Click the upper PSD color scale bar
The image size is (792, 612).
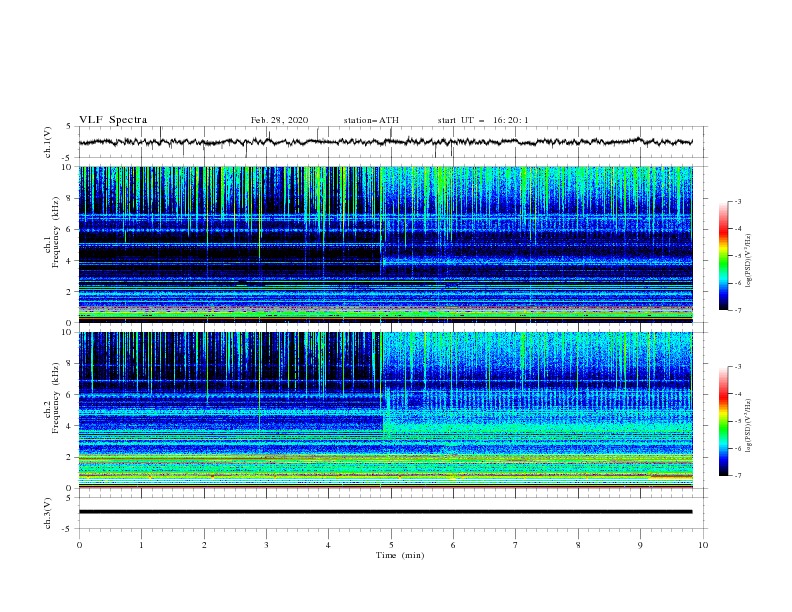point(723,256)
